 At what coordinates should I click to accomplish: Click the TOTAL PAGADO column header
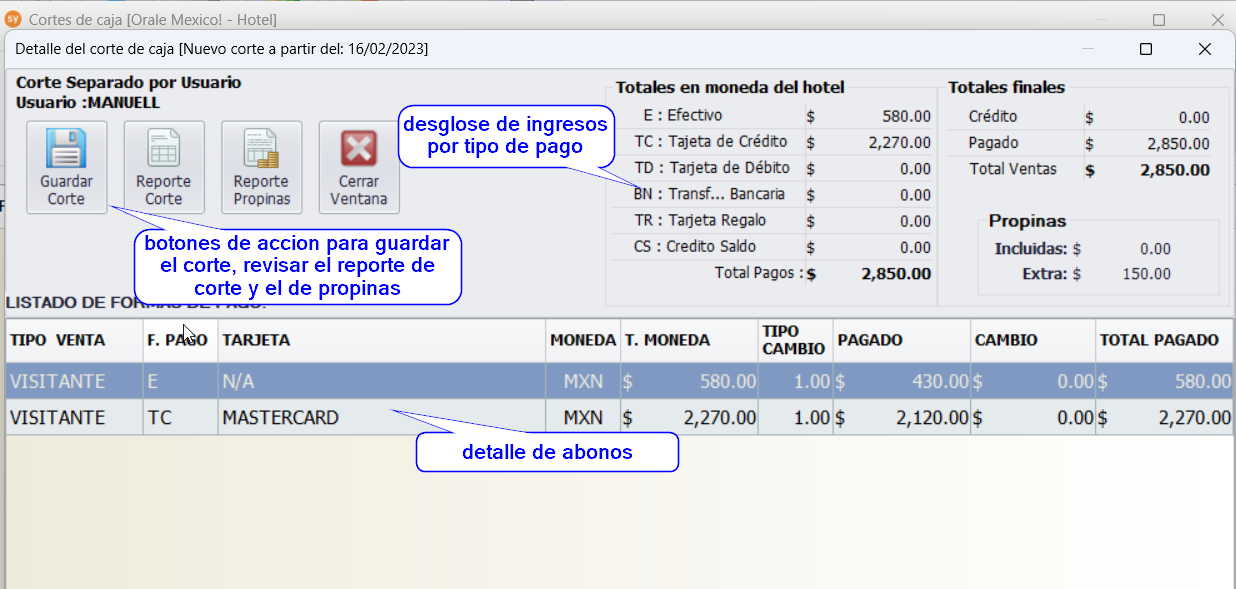1159,340
